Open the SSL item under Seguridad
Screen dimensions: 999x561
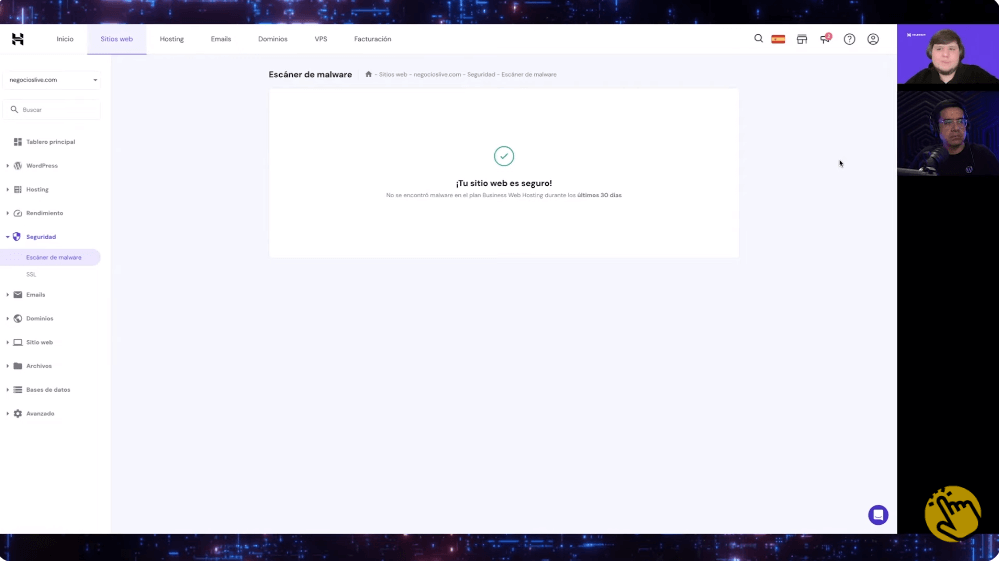(x=31, y=274)
